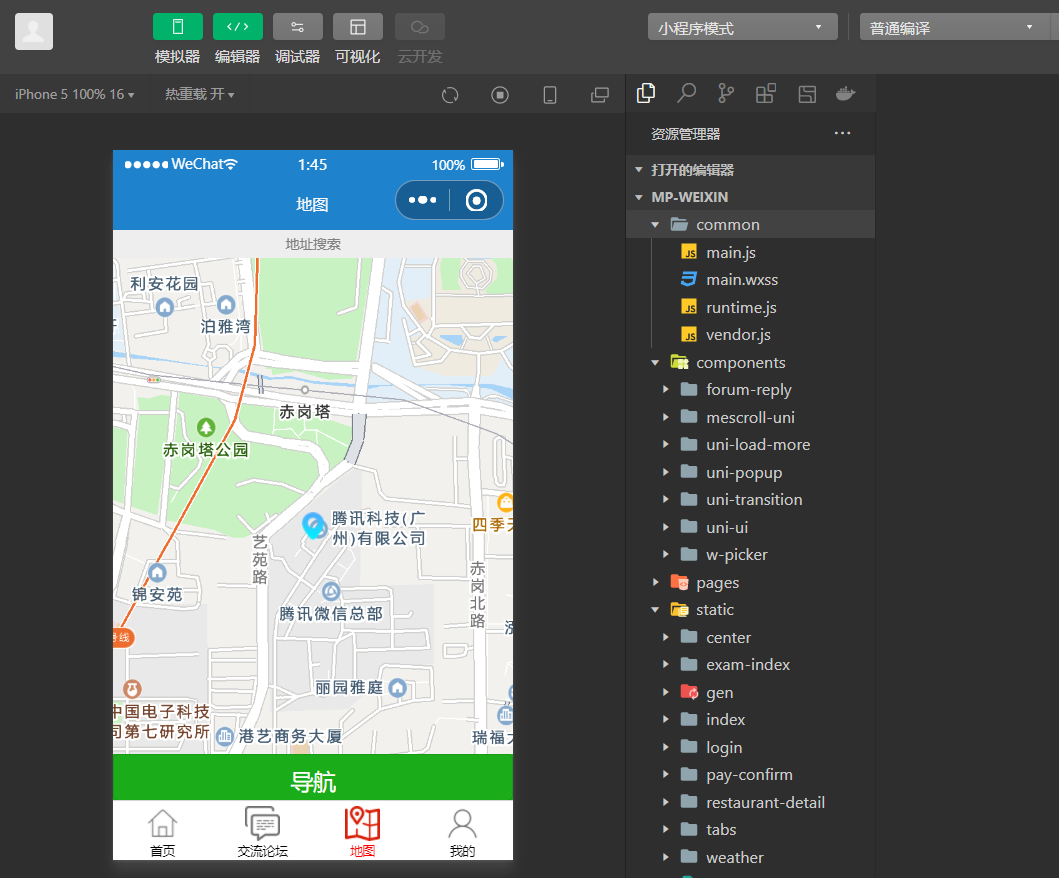1059x878 pixels.
Task: Switch to the 地图 map tab
Action: tap(363, 832)
